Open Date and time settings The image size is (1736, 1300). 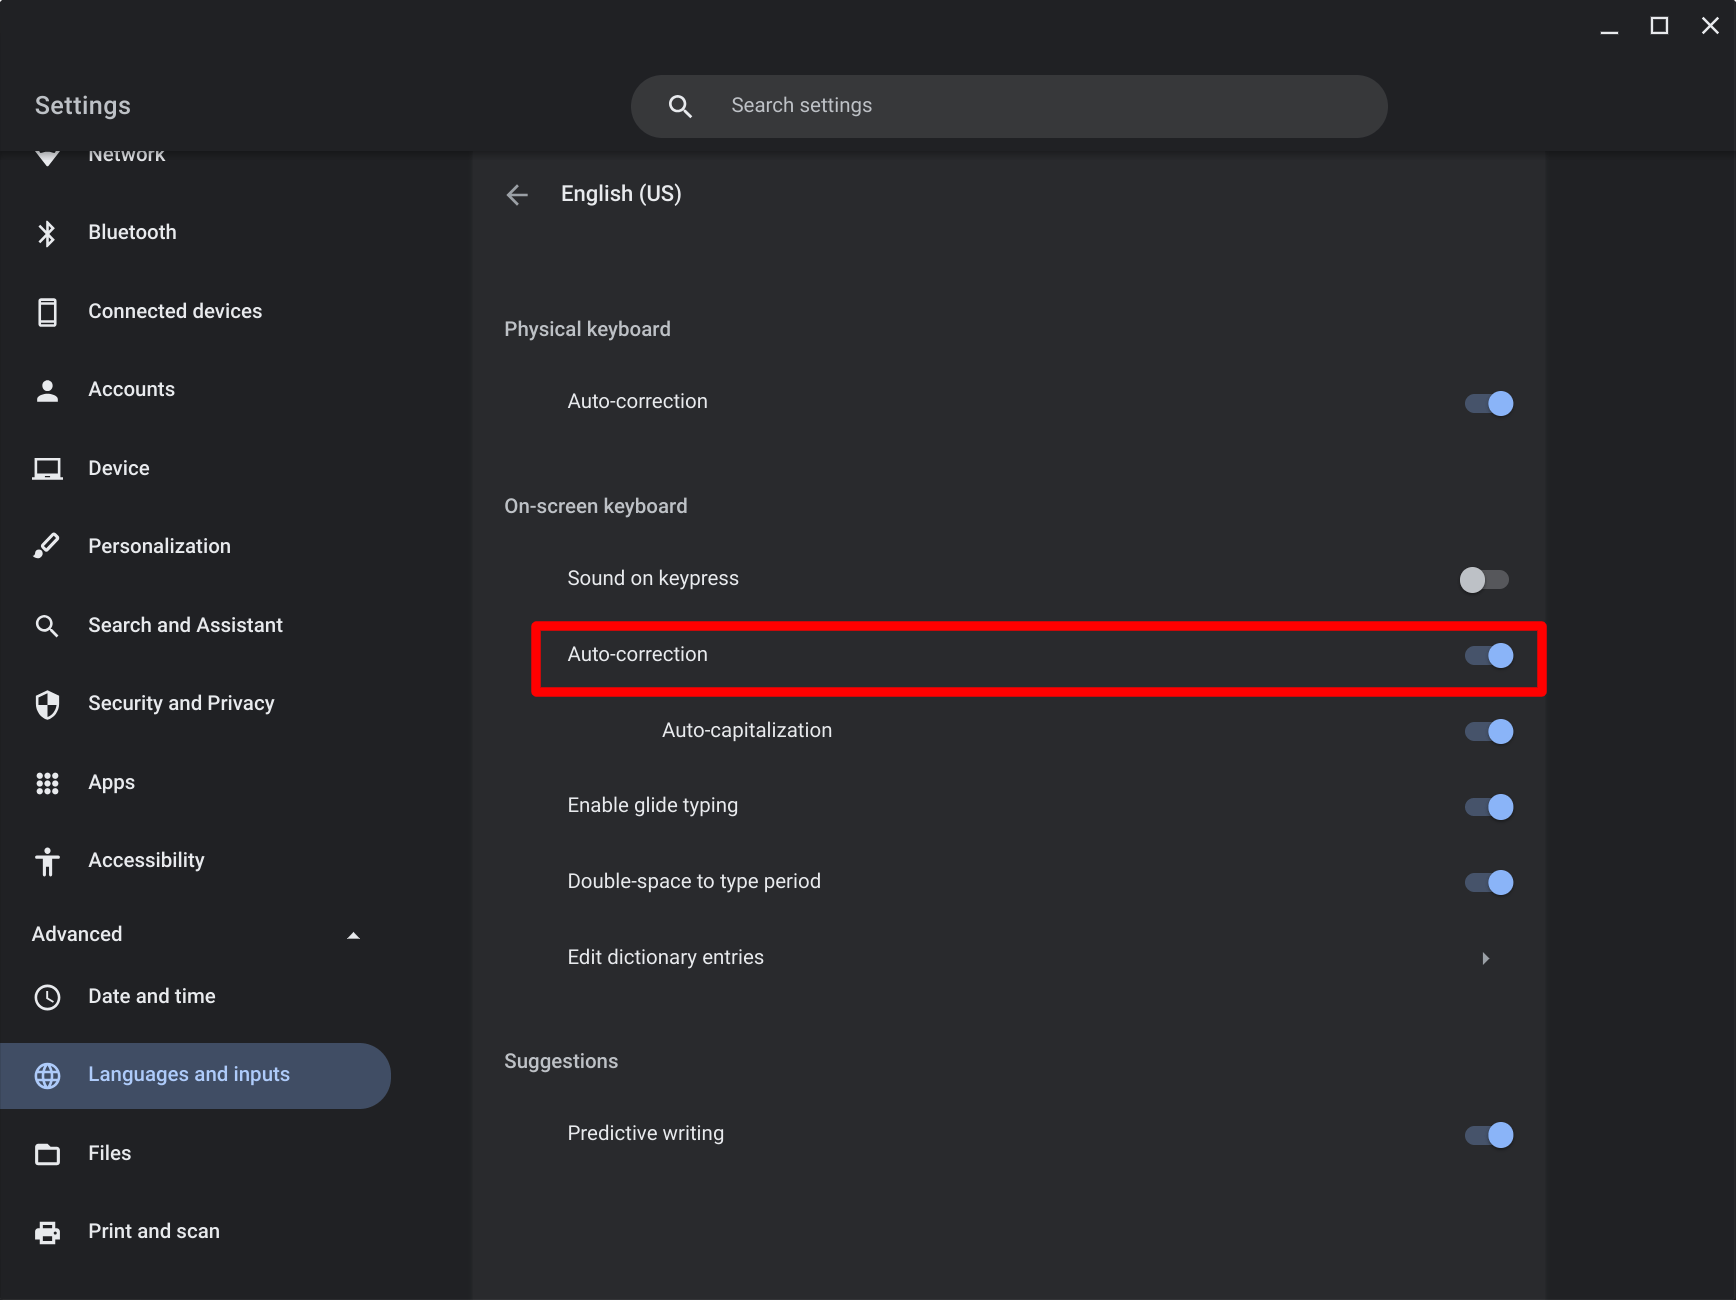(x=151, y=996)
